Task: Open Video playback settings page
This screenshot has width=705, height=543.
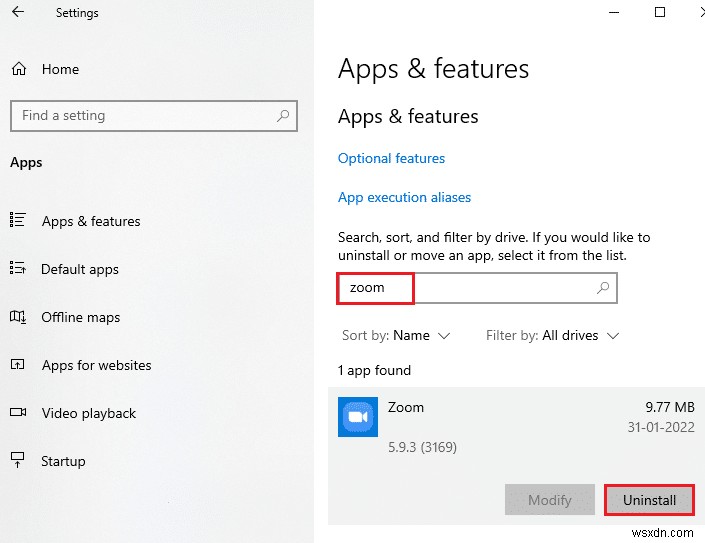Action: 89,414
